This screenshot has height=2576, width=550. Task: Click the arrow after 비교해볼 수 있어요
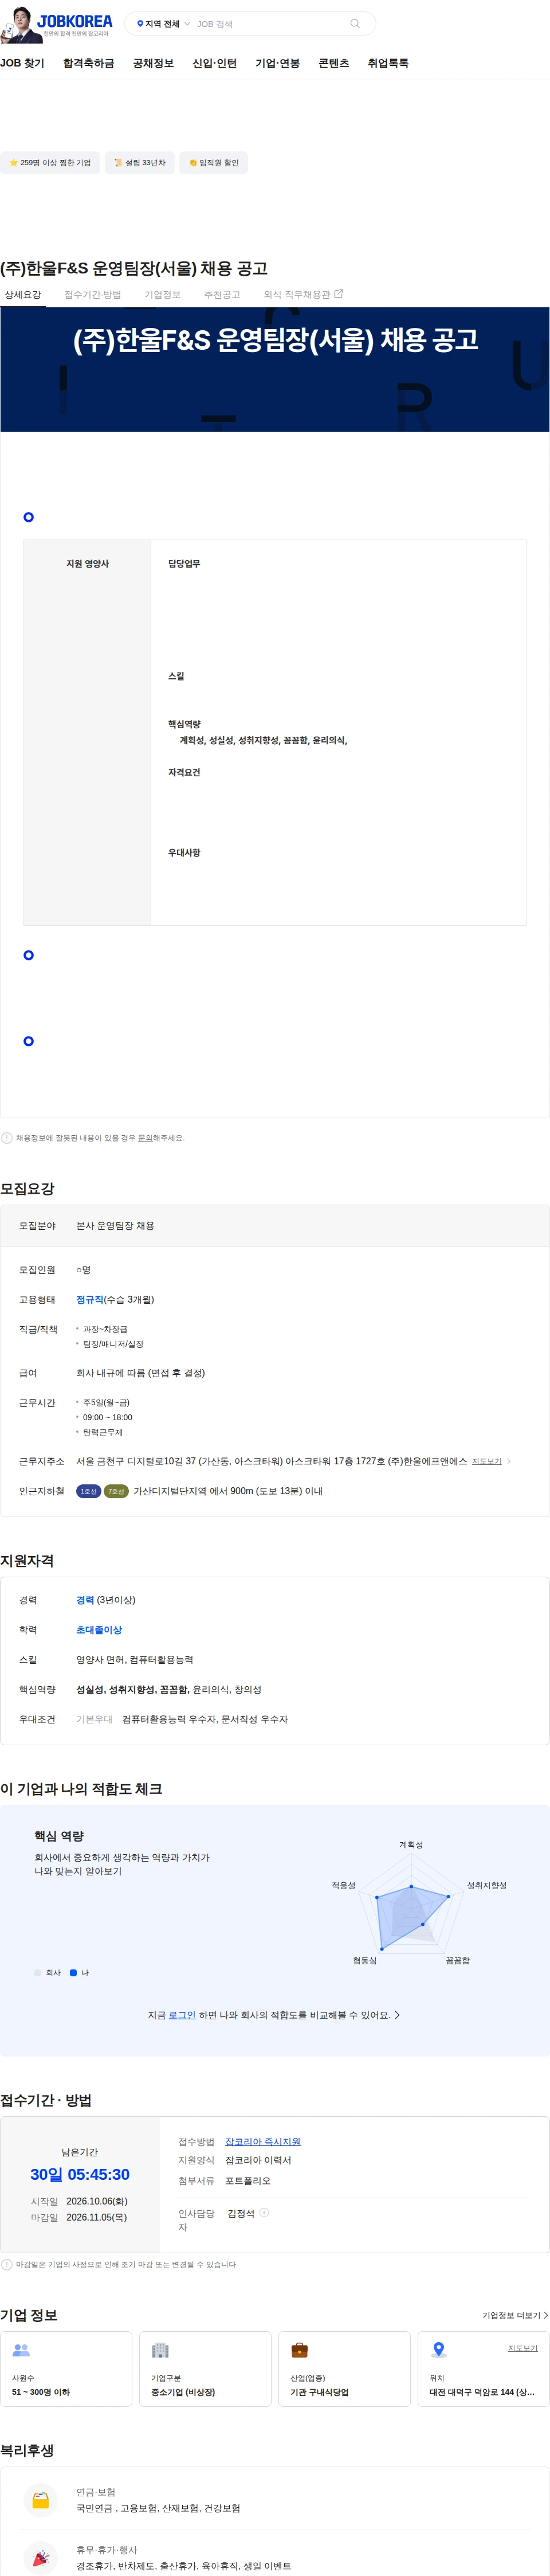397,2015
